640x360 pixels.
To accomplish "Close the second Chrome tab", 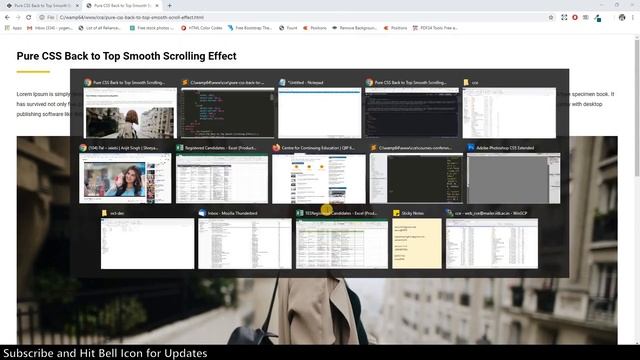I will pos(157,6).
